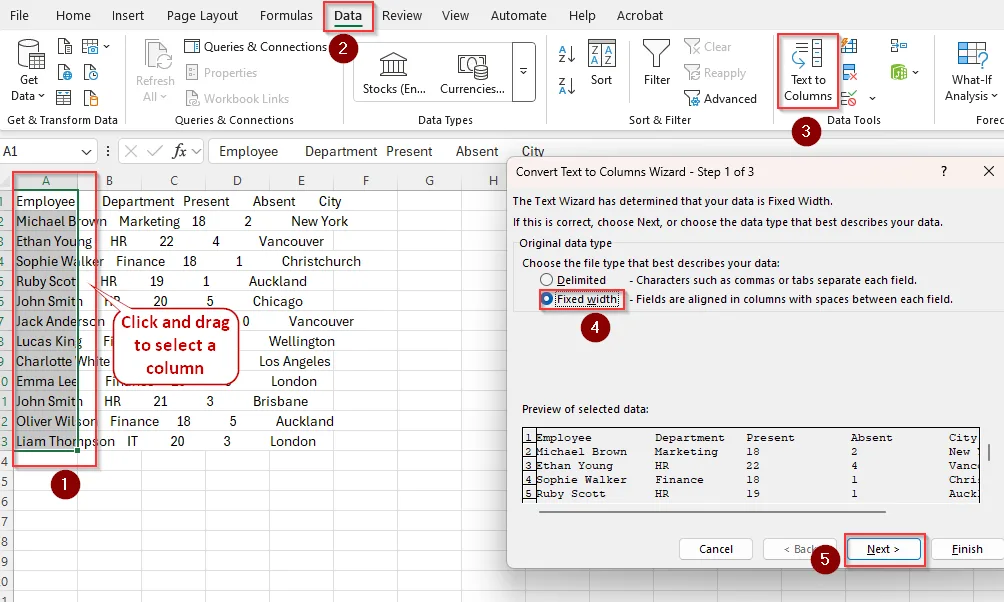The width and height of the screenshot is (1004, 602).
Task: Sort Z to A descending
Action: click(567, 85)
